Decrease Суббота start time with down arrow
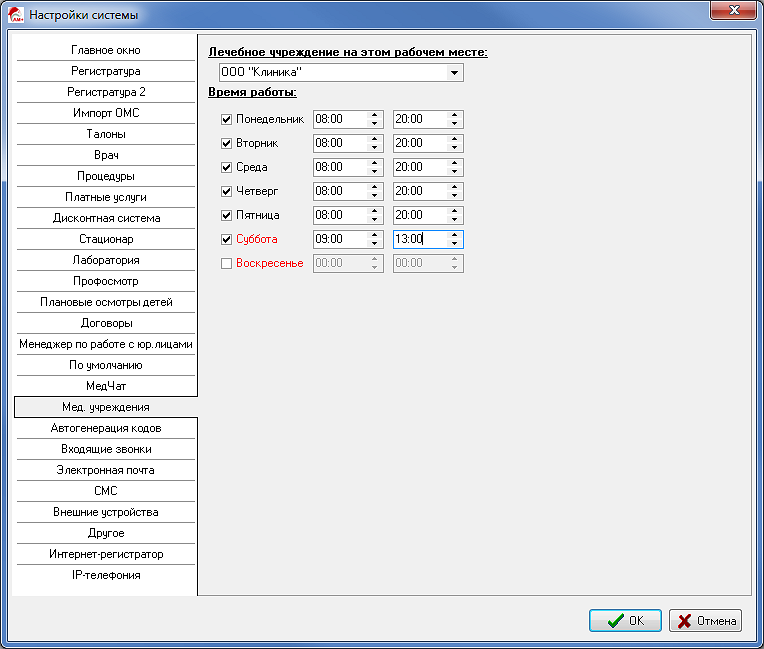764x649 pixels. 374,243
